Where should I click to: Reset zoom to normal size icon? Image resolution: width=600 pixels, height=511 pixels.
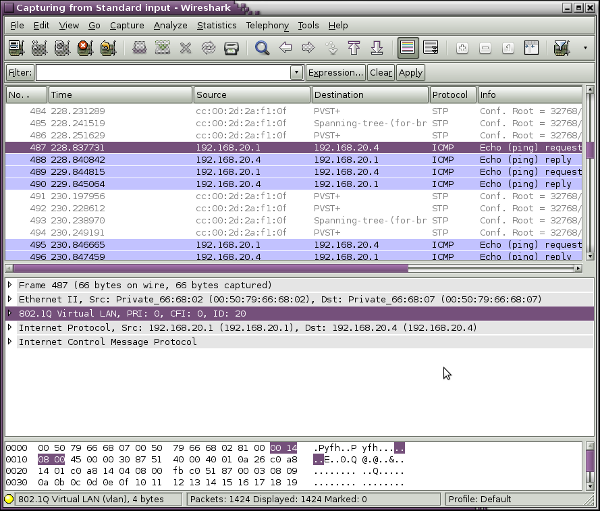pos(508,48)
